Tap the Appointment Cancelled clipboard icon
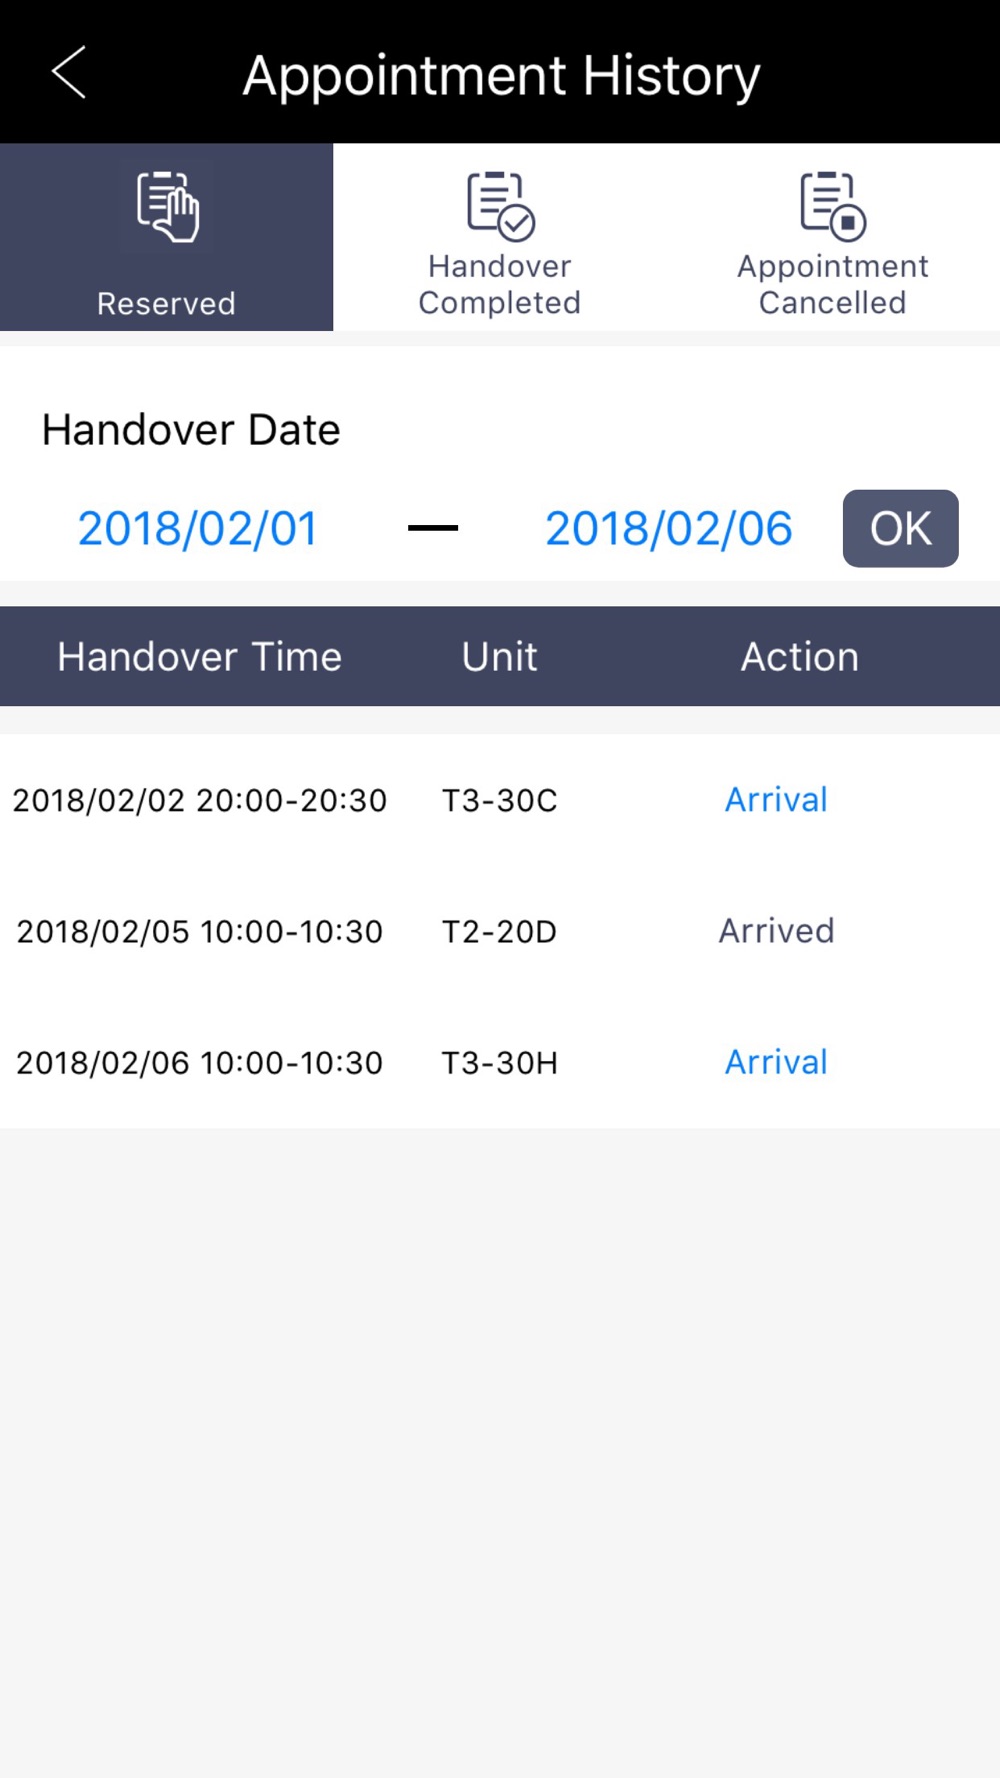Viewport: 1000px width, 1778px height. click(833, 206)
